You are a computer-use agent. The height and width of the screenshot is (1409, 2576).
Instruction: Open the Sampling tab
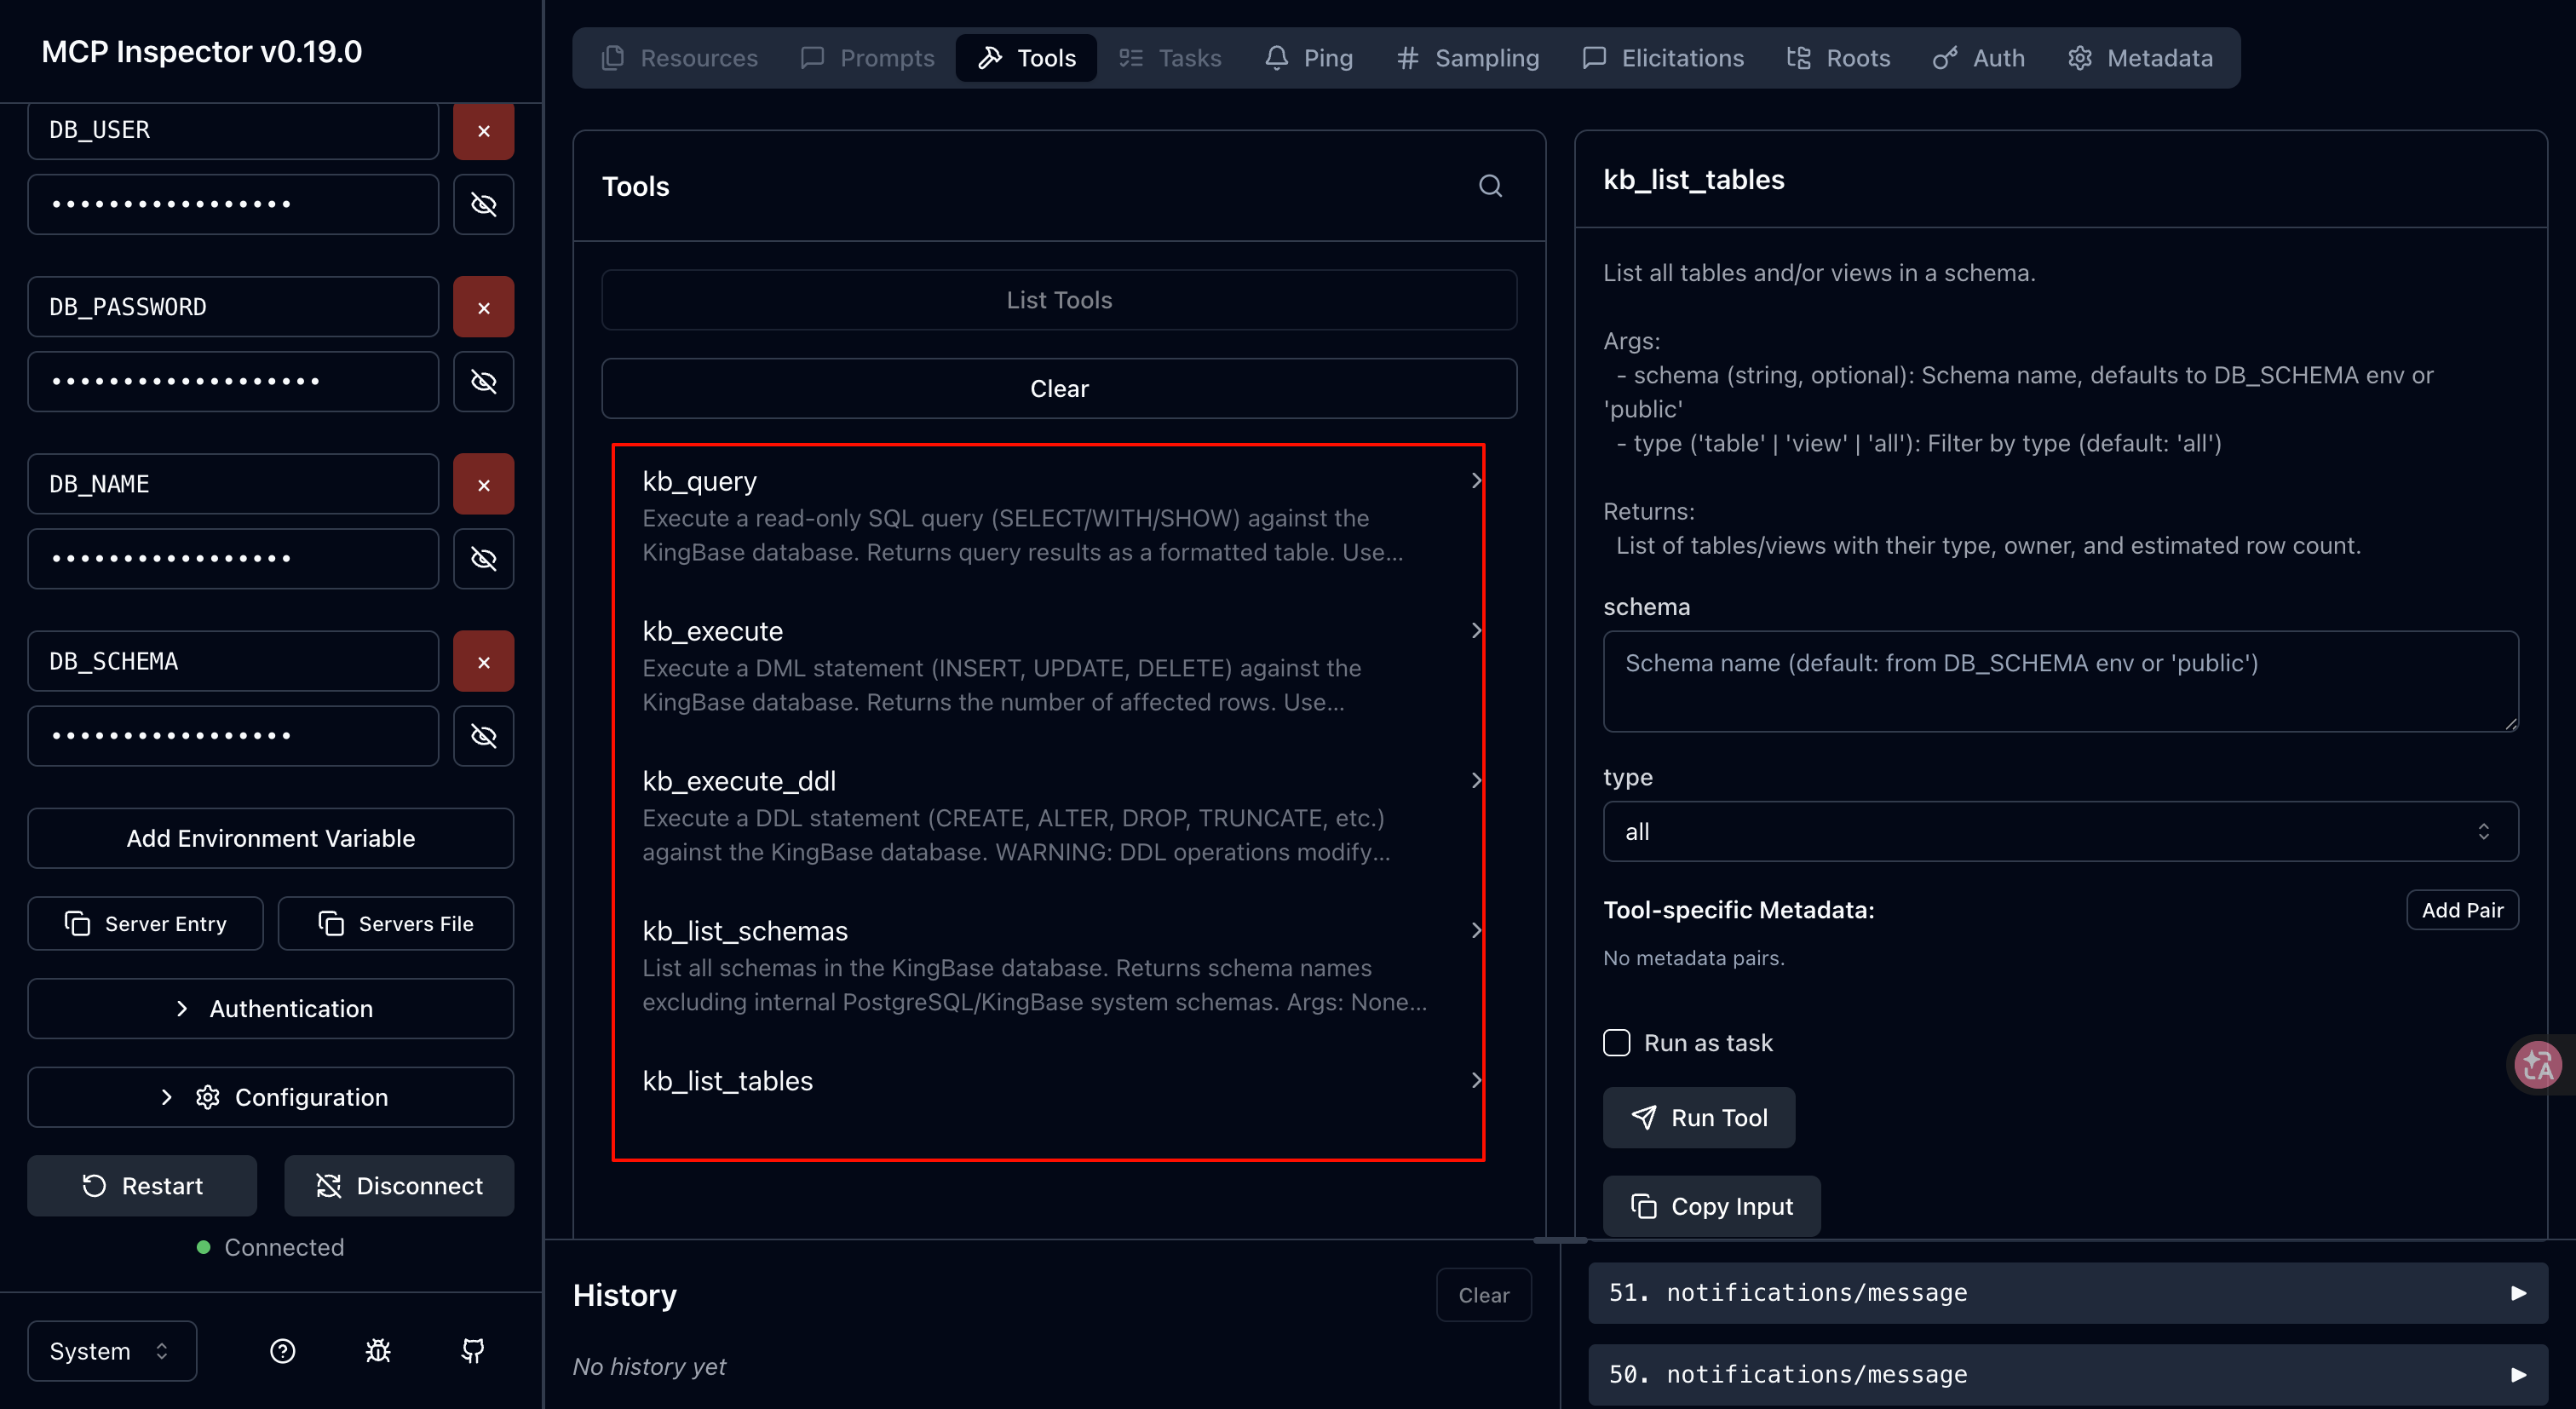point(1468,58)
